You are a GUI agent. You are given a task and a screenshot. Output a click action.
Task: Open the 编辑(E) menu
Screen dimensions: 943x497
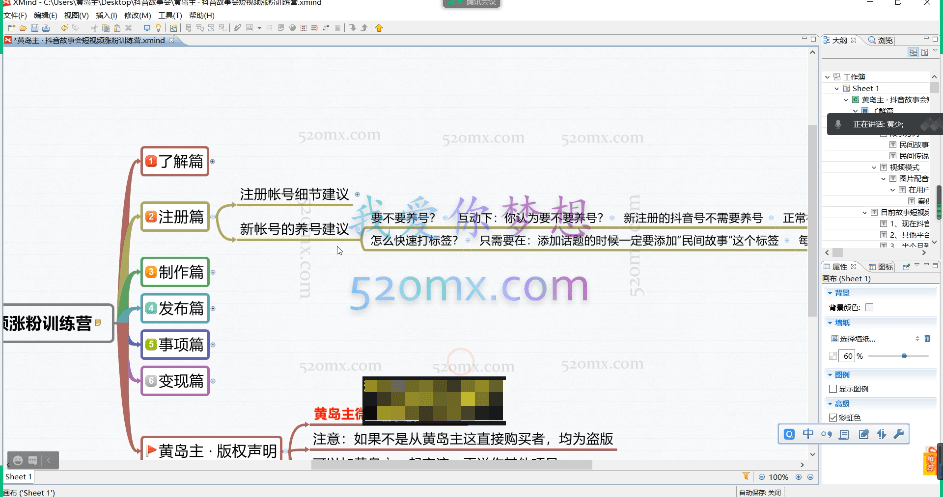tap(45, 15)
